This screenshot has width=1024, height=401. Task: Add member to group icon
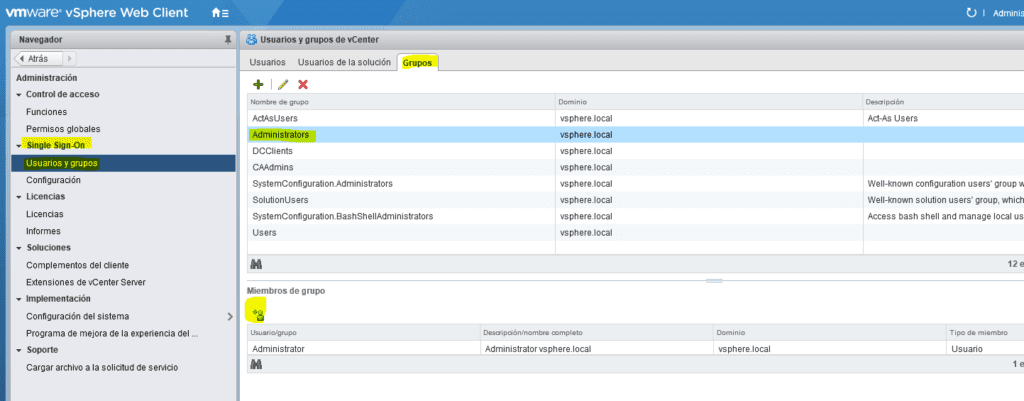(x=258, y=315)
